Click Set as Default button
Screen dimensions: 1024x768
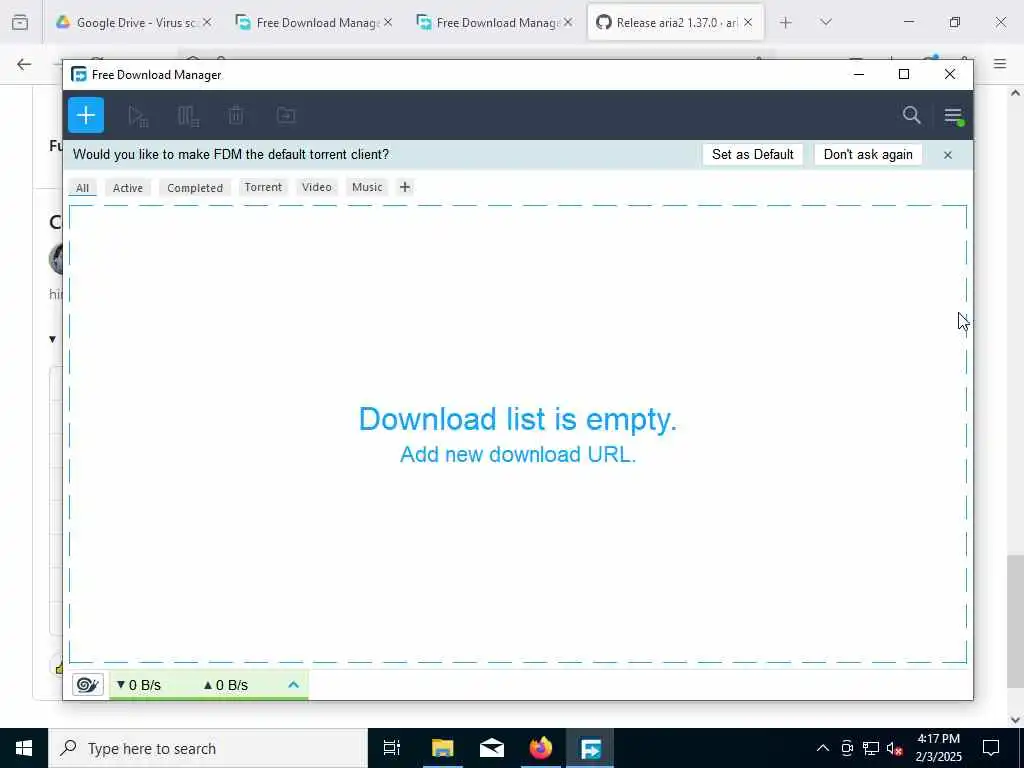click(x=752, y=155)
